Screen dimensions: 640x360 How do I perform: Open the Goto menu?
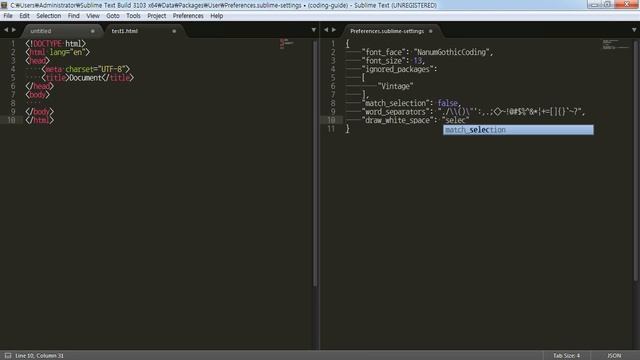click(x=113, y=16)
